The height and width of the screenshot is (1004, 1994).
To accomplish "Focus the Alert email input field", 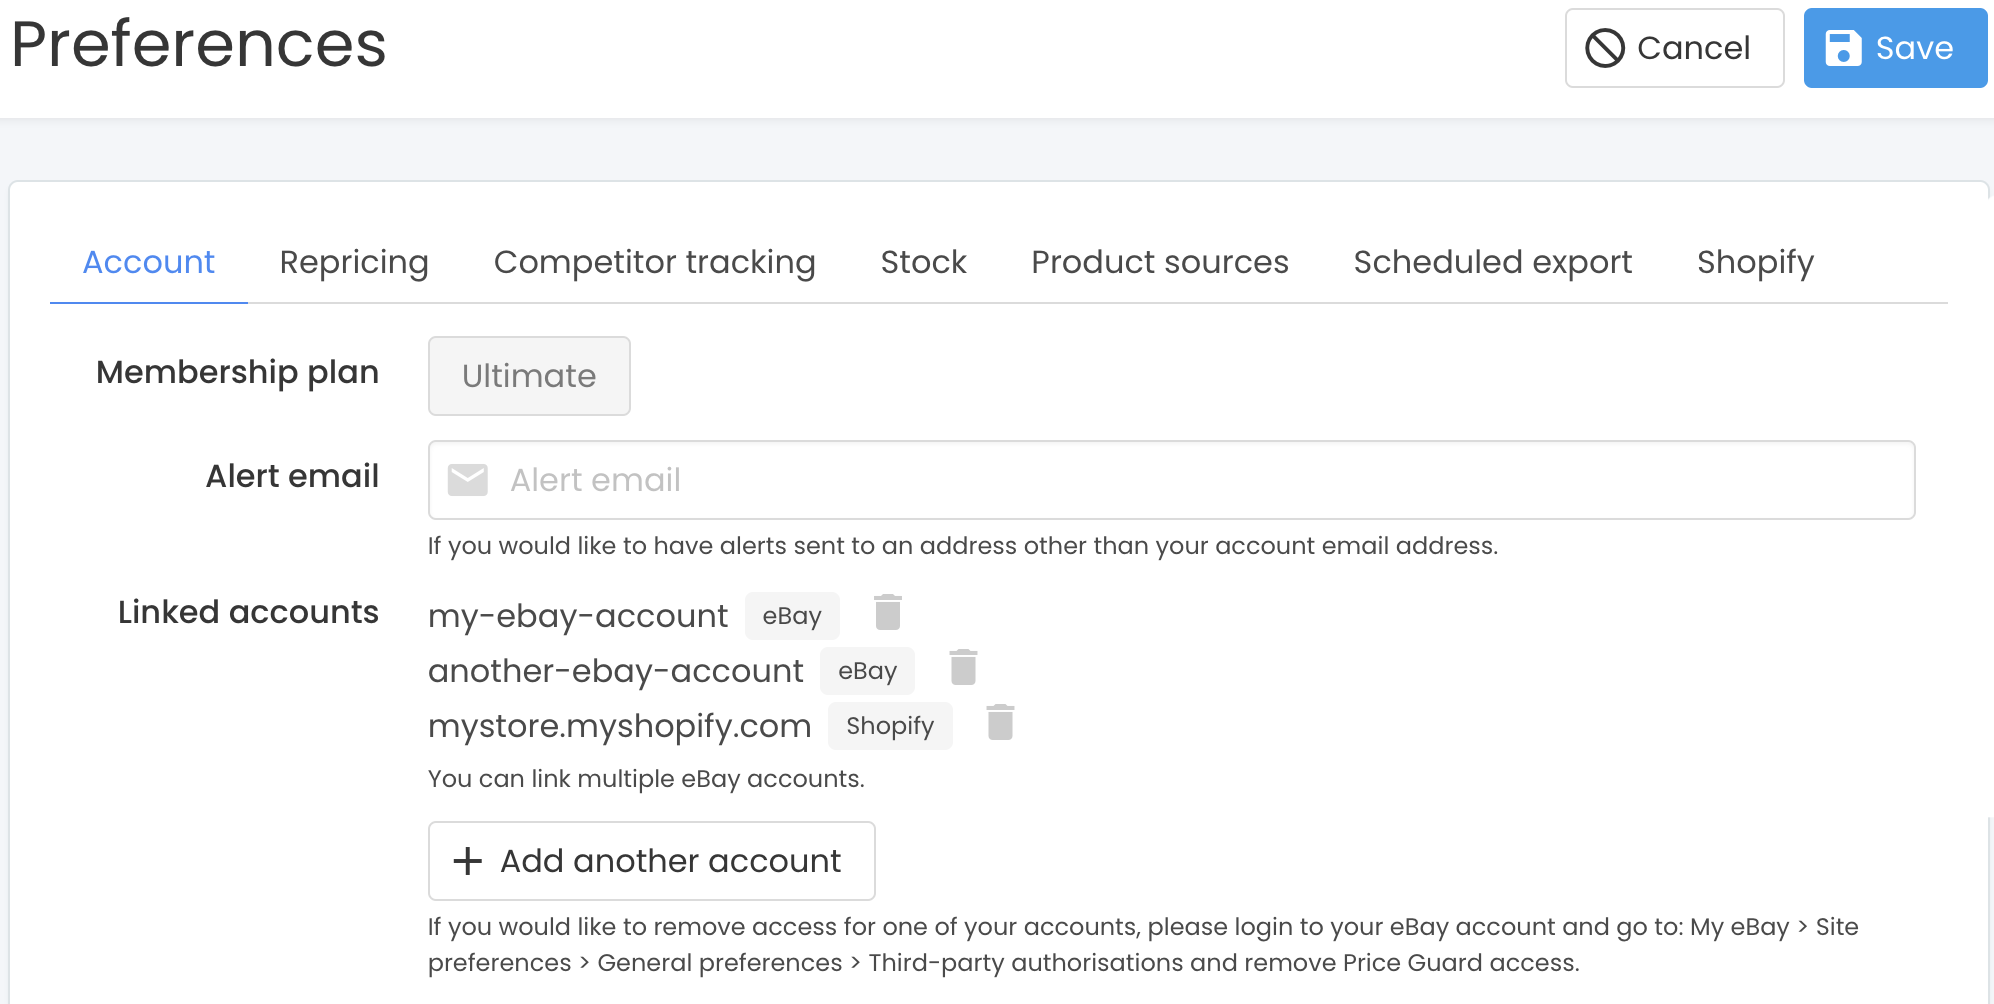I will click(x=1172, y=480).
